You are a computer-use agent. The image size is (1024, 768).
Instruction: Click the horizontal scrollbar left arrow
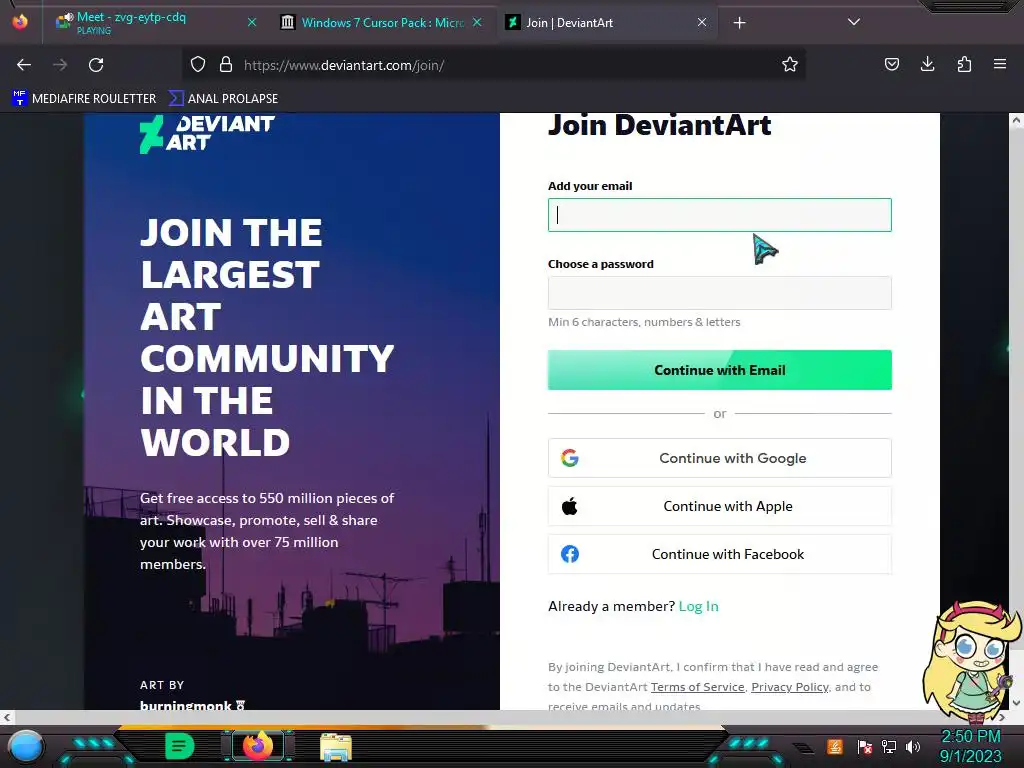(x=7, y=717)
